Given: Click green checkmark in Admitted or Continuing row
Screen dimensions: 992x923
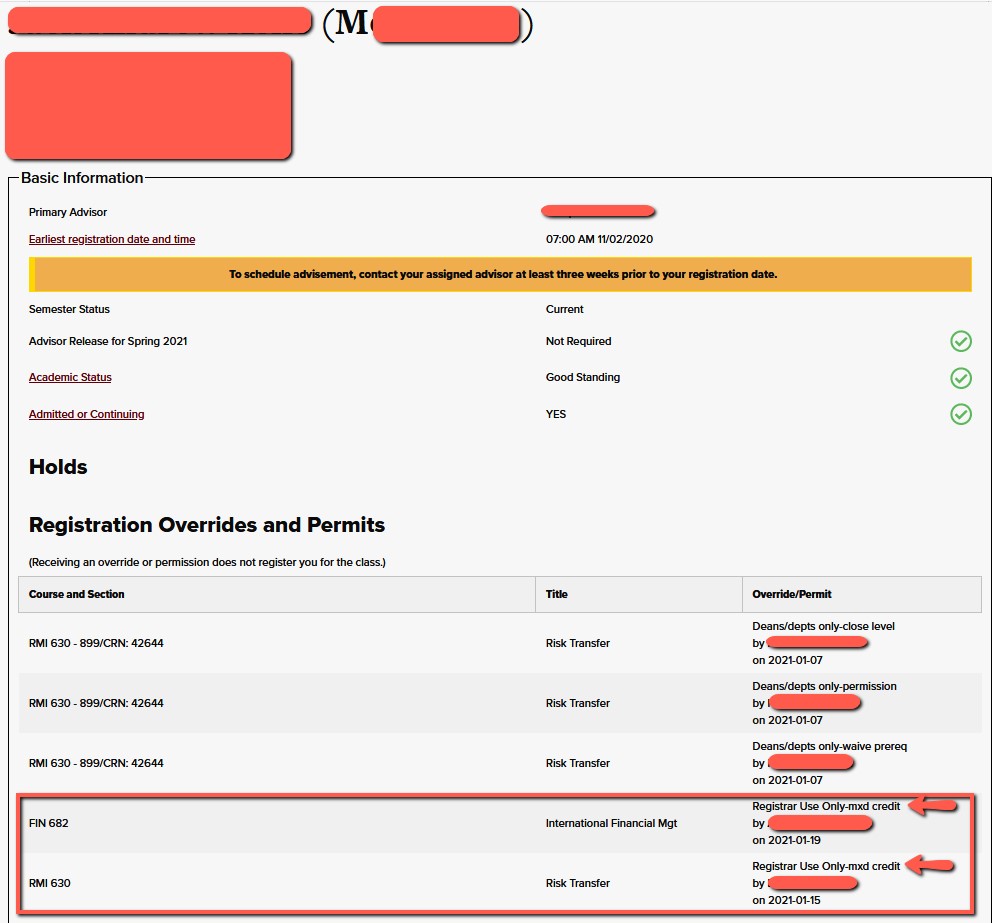Looking at the screenshot, I should (960, 414).
